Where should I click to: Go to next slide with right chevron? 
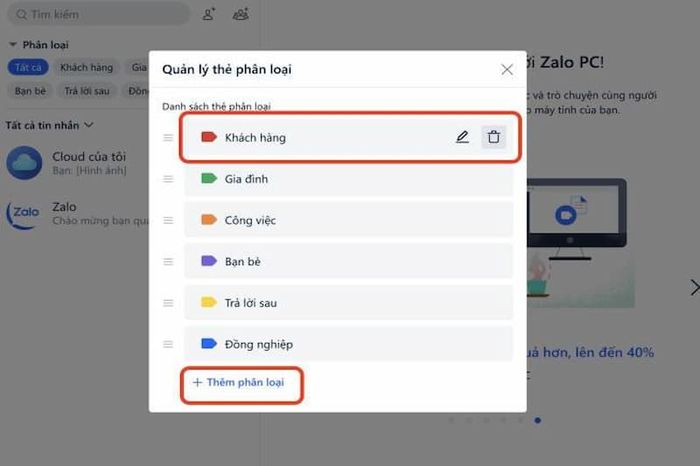(x=694, y=287)
